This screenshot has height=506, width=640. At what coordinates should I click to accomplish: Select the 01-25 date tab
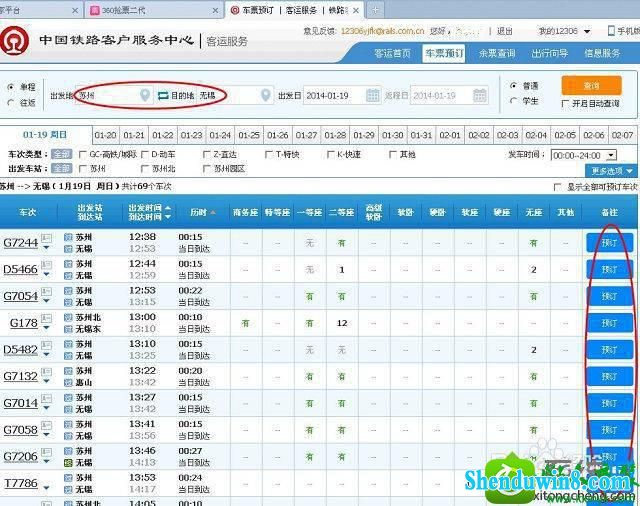click(249, 135)
